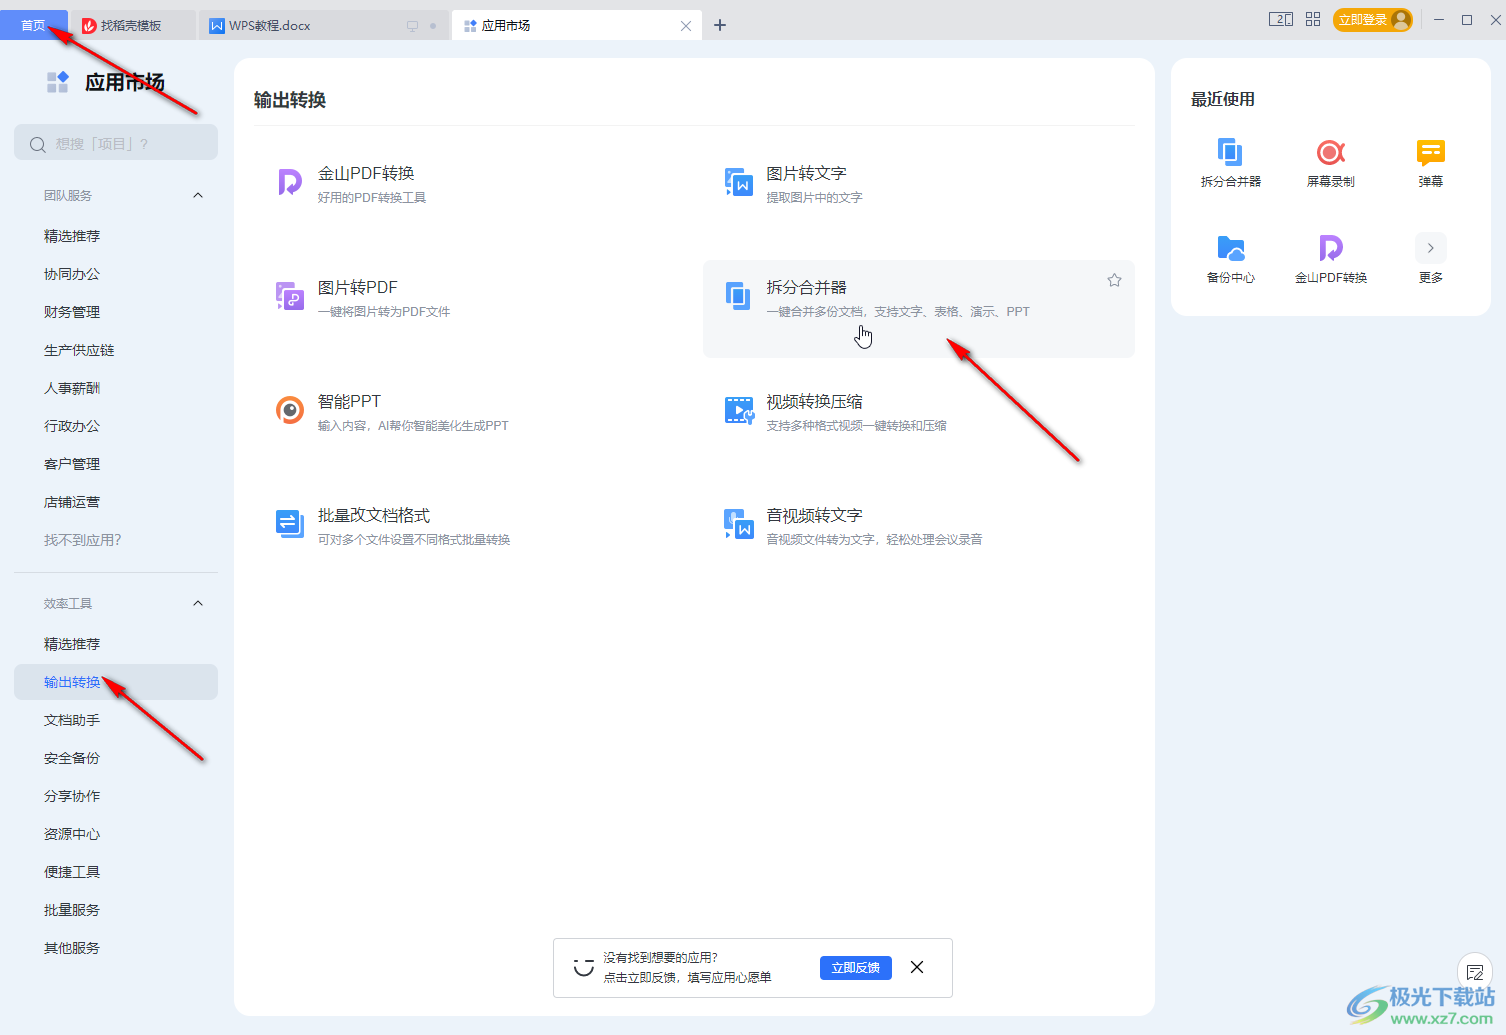This screenshot has width=1506, height=1035.
Task: Close the 应用市场 tab
Action: coord(685,26)
